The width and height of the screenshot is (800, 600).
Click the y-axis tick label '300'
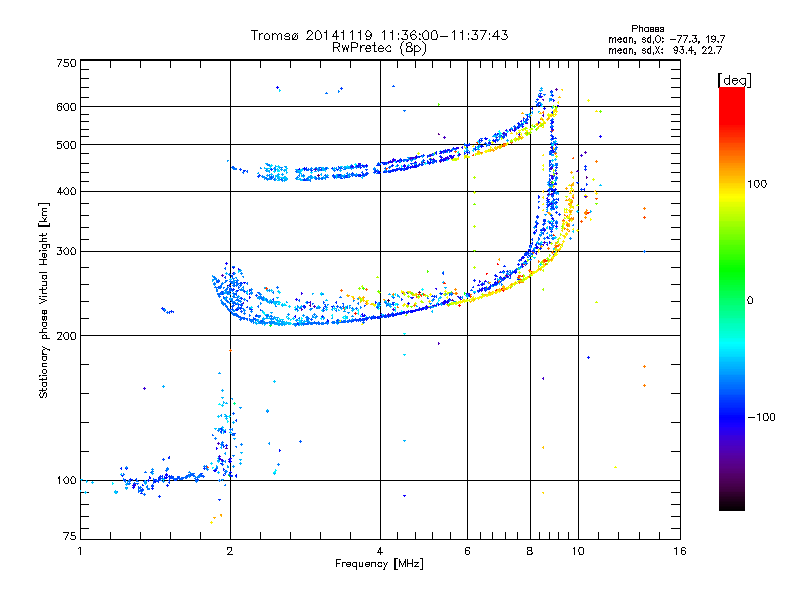(x=67, y=252)
